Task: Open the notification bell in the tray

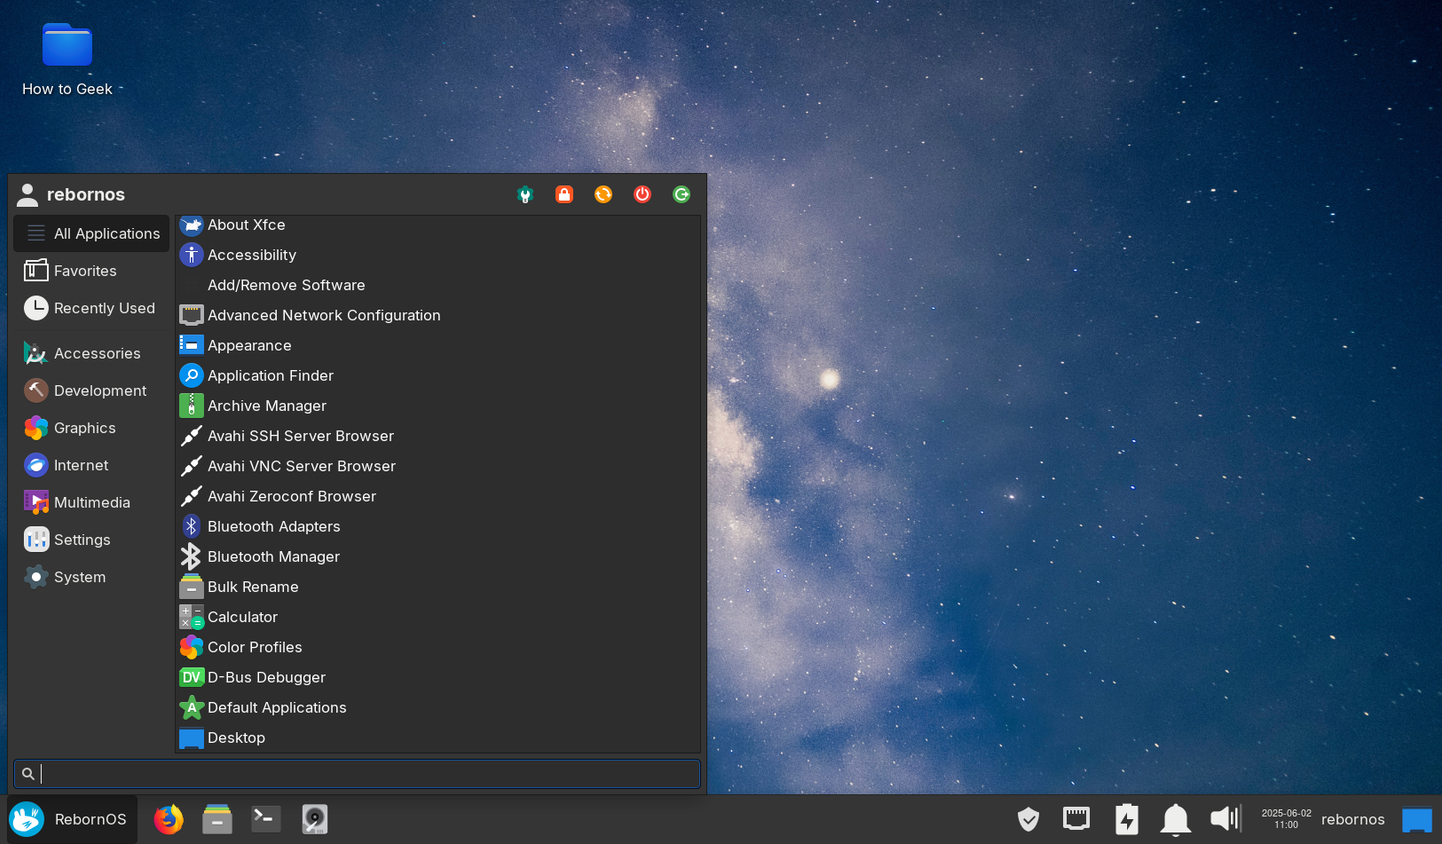Action: [1175, 820]
